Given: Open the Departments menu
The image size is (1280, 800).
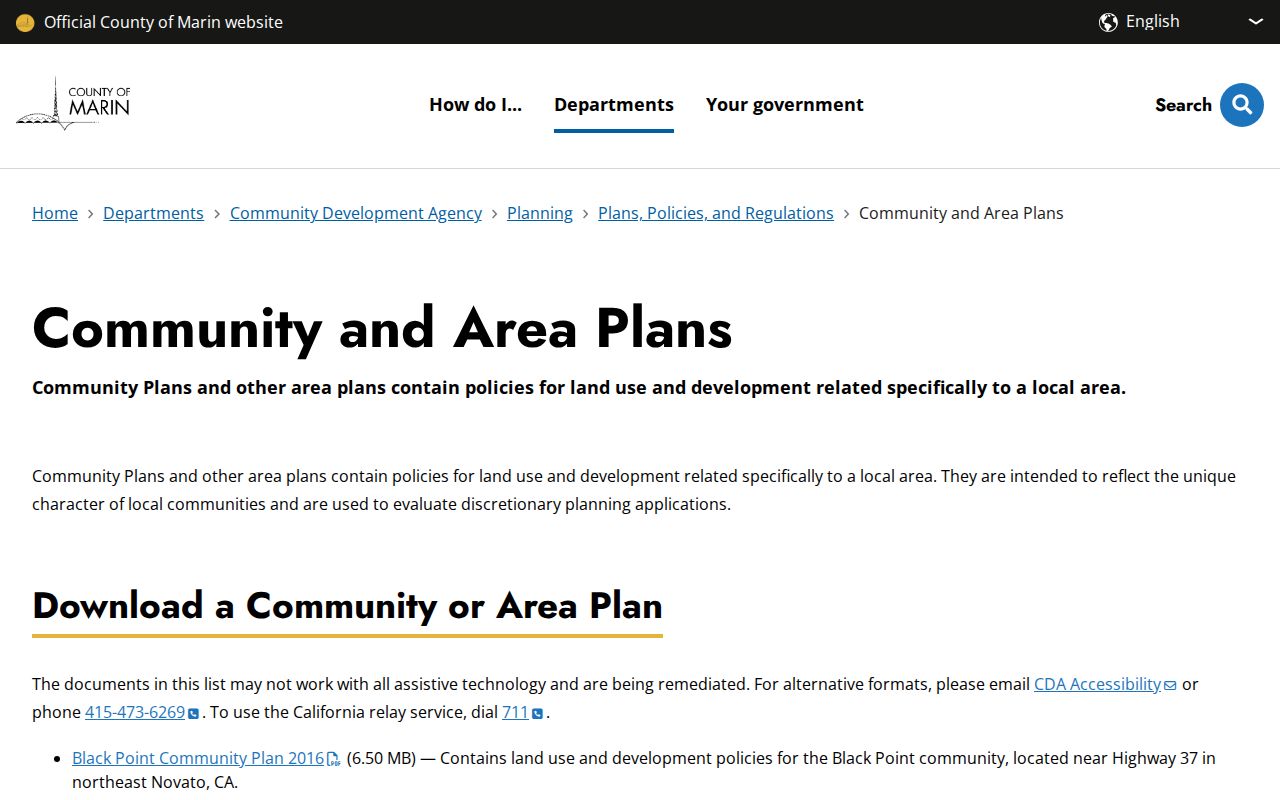Looking at the screenshot, I should pos(614,104).
